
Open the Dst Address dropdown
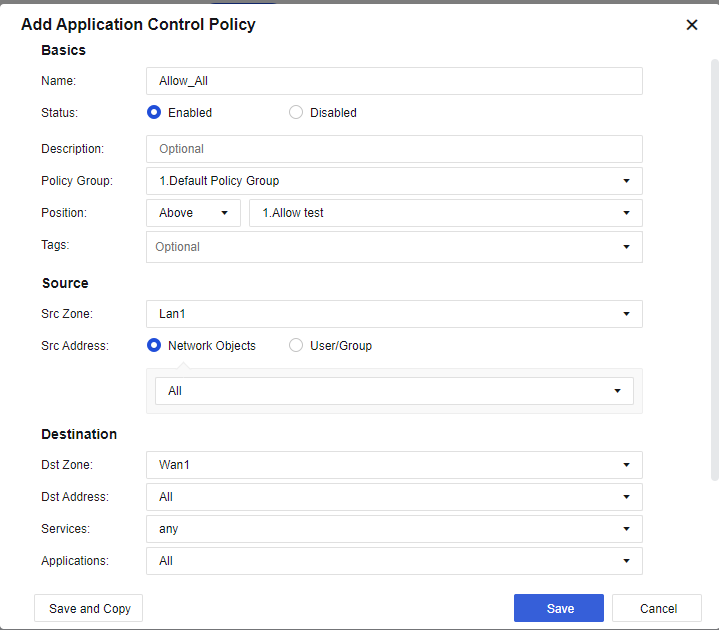click(394, 497)
